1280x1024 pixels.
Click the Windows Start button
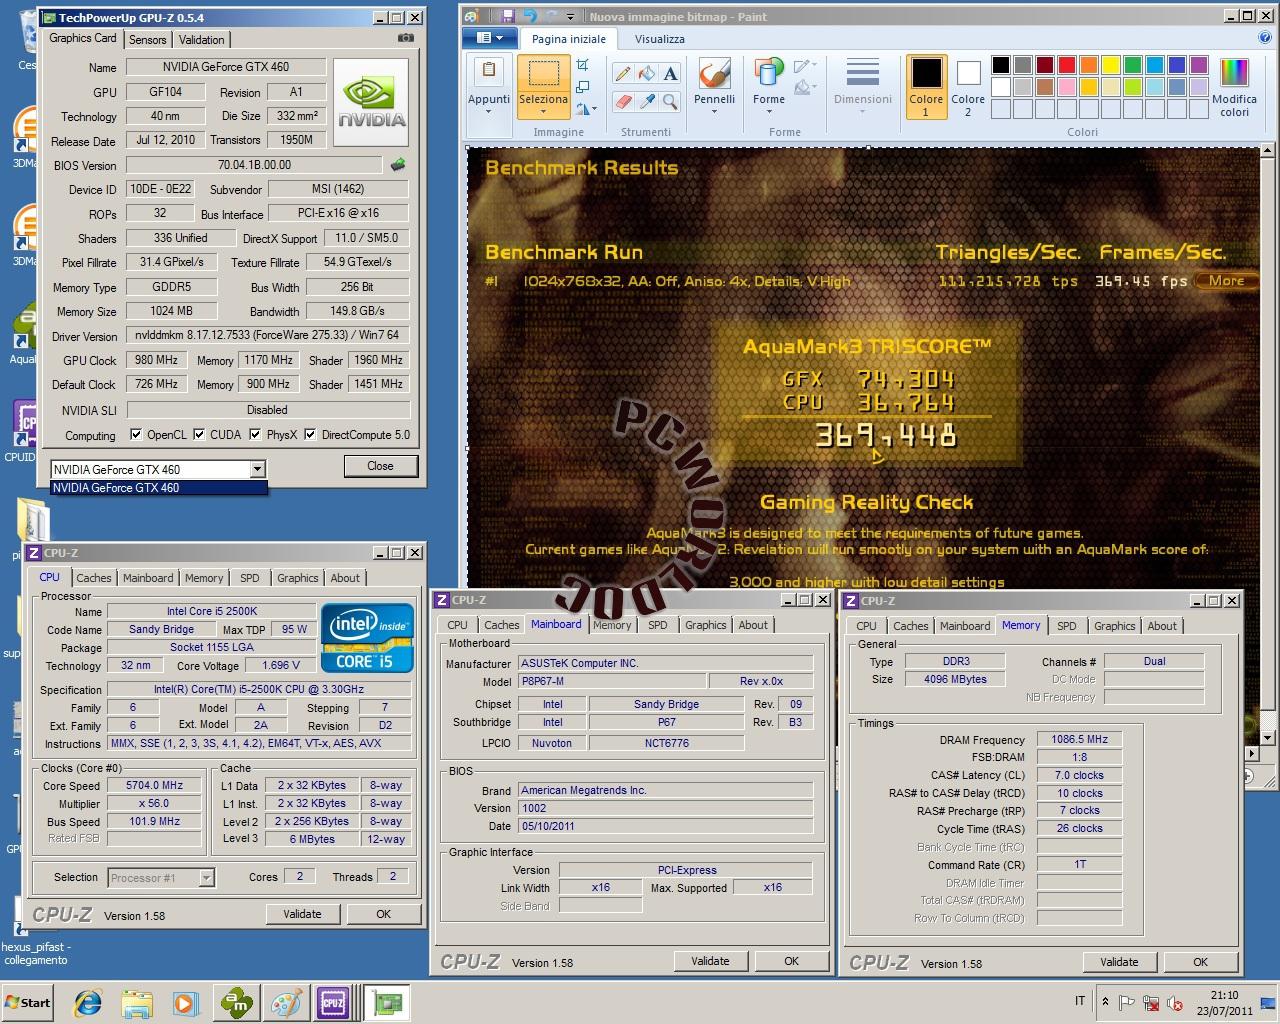[27, 1003]
